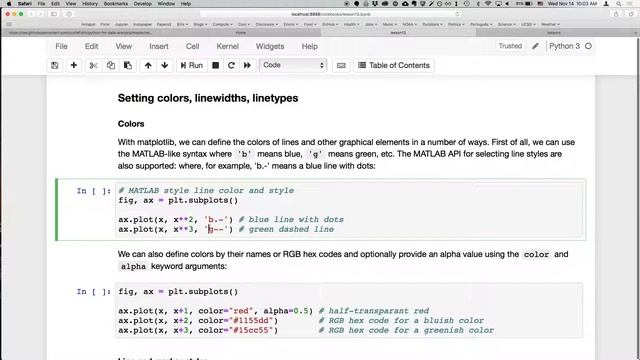Expand the UCSD bookmarks folder

click(x=528, y=24)
